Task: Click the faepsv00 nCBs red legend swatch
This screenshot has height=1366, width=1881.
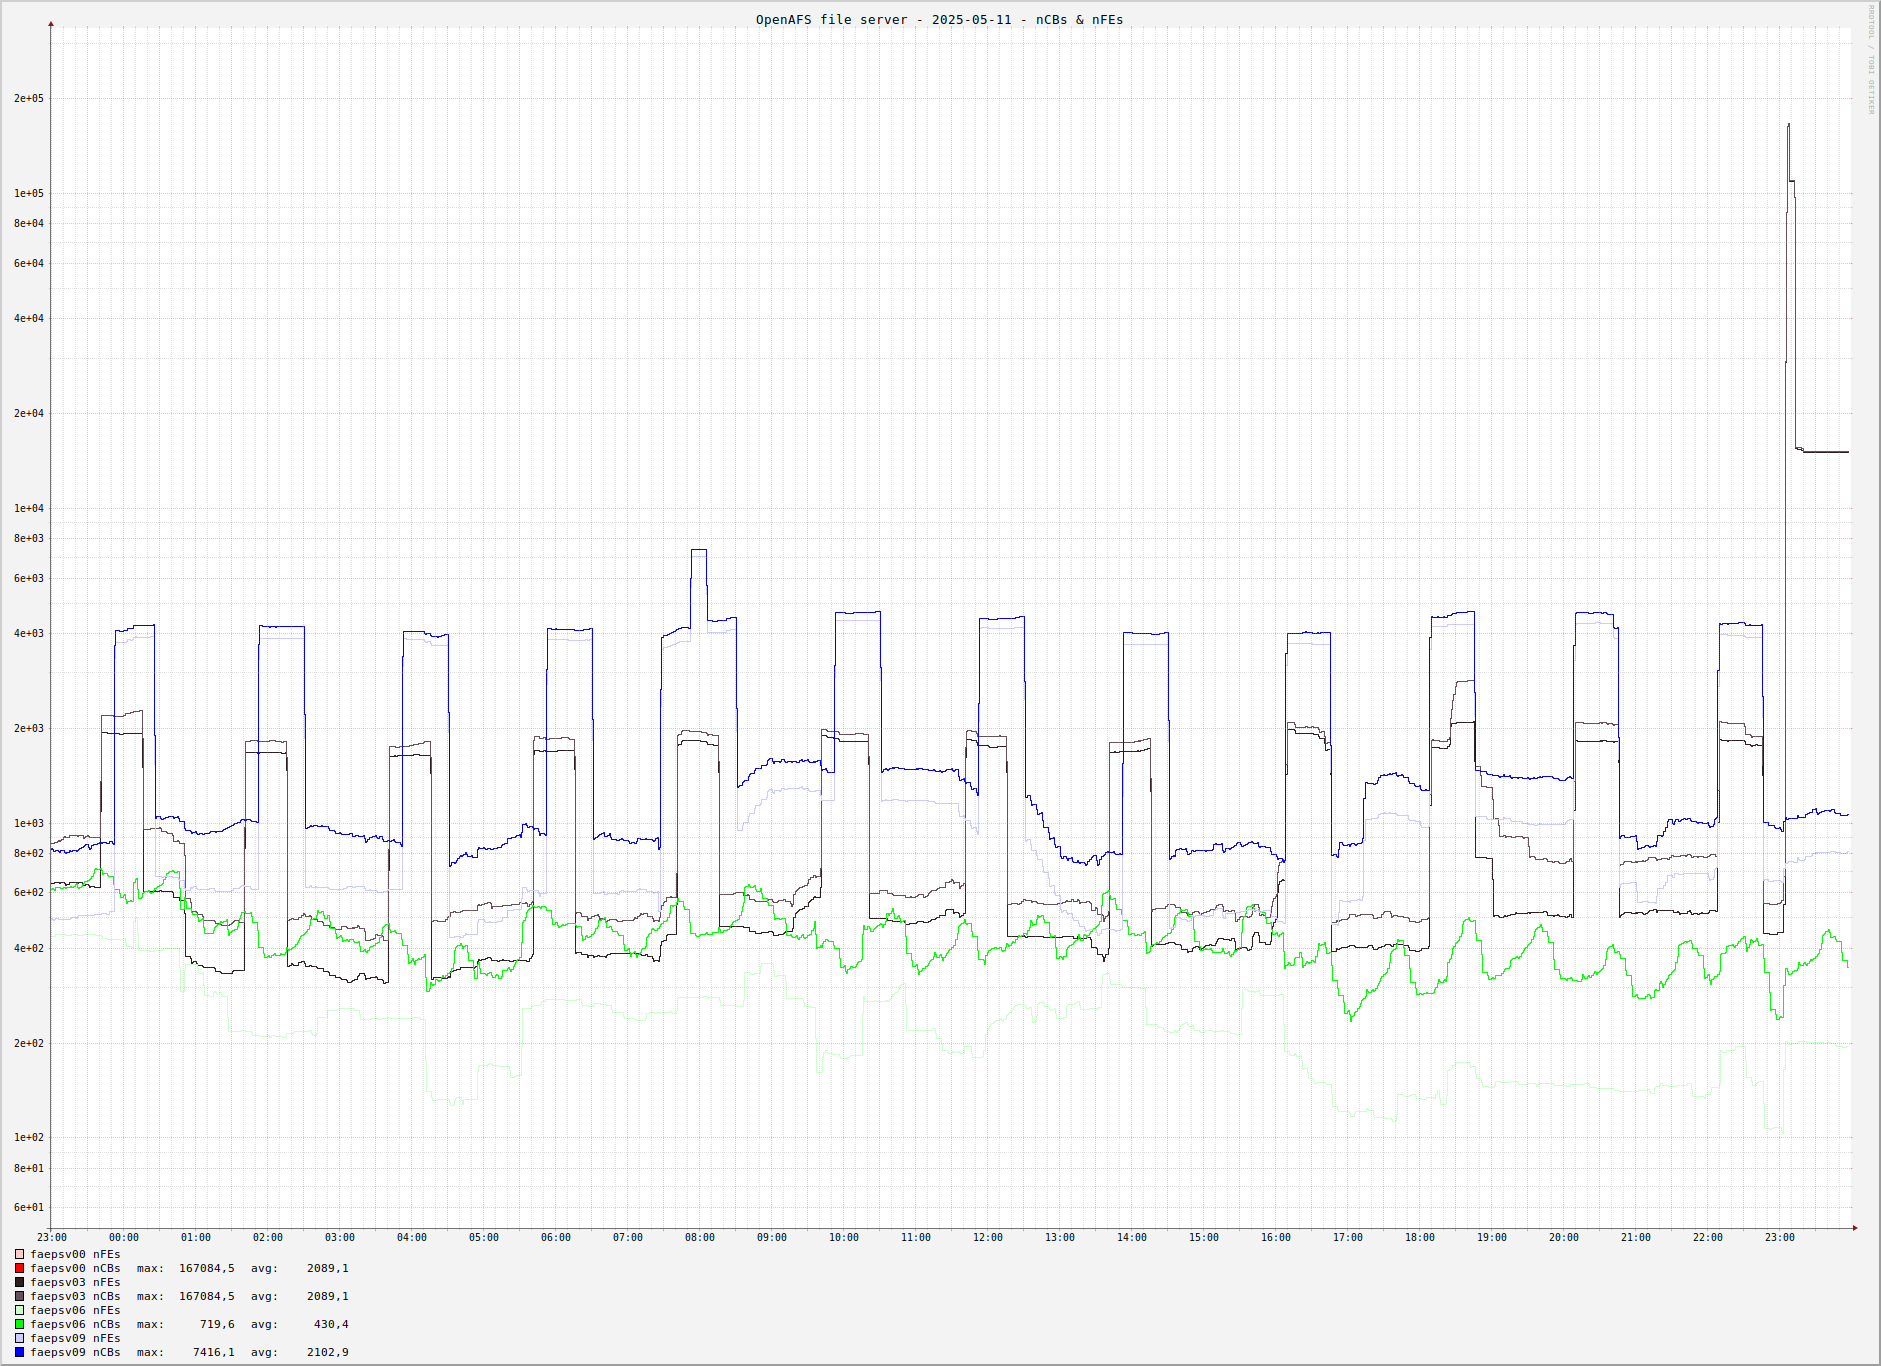Action: (19, 1268)
